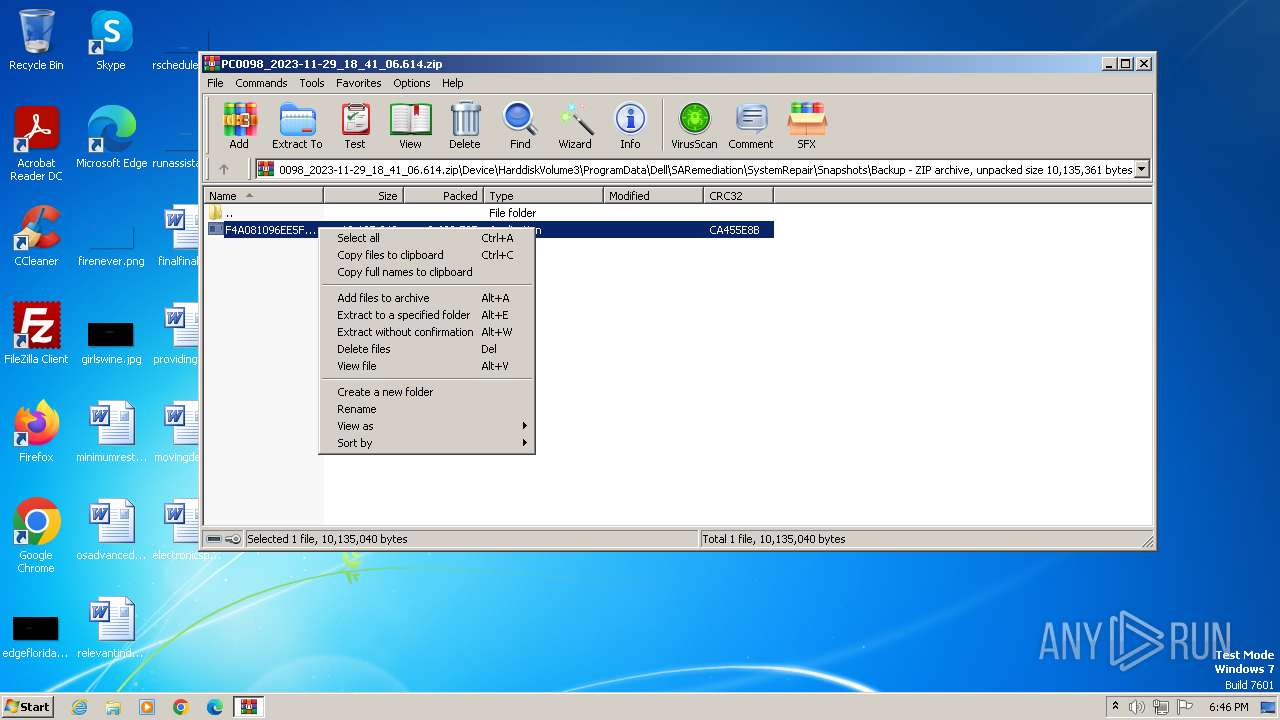The image size is (1280, 720).
Task: Open Chrome from the taskbar
Action: pyautogui.click(x=181, y=707)
